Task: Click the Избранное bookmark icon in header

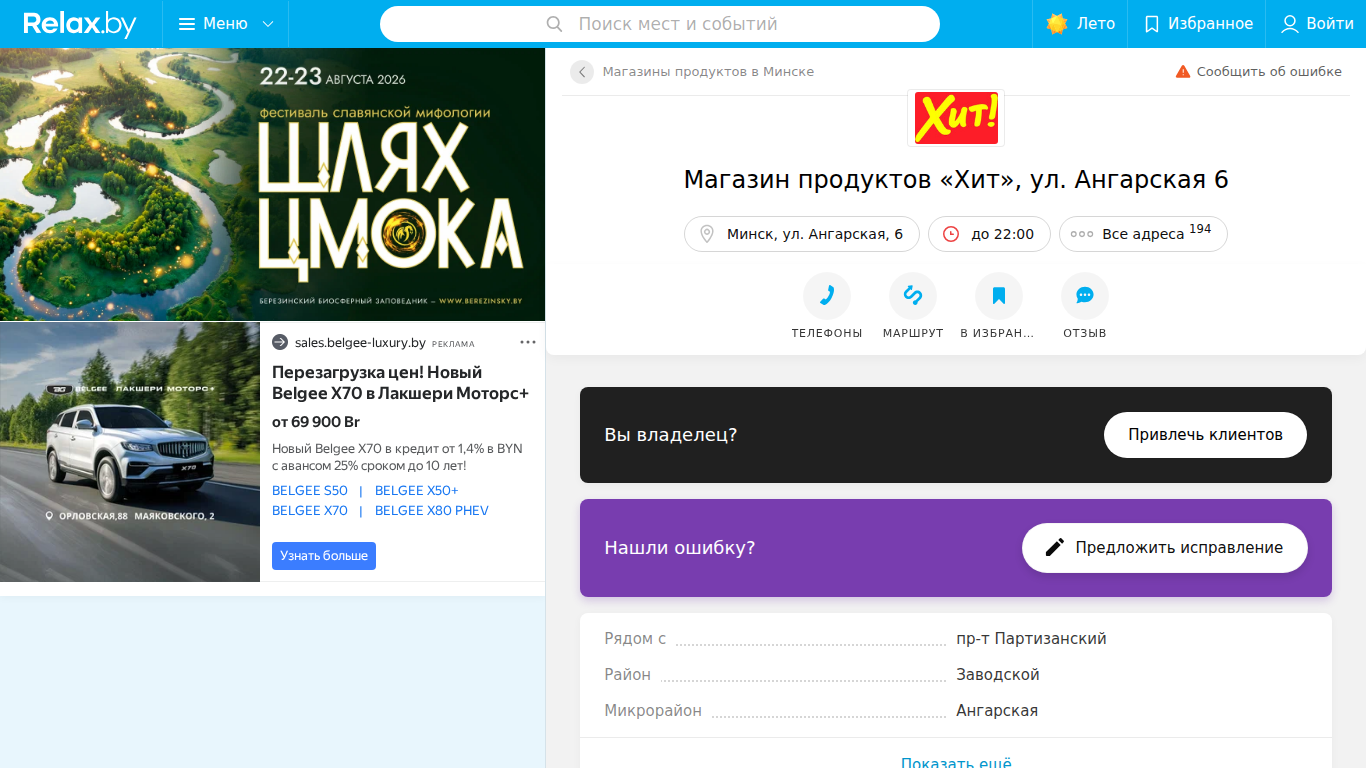Action: coord(1152,24)
